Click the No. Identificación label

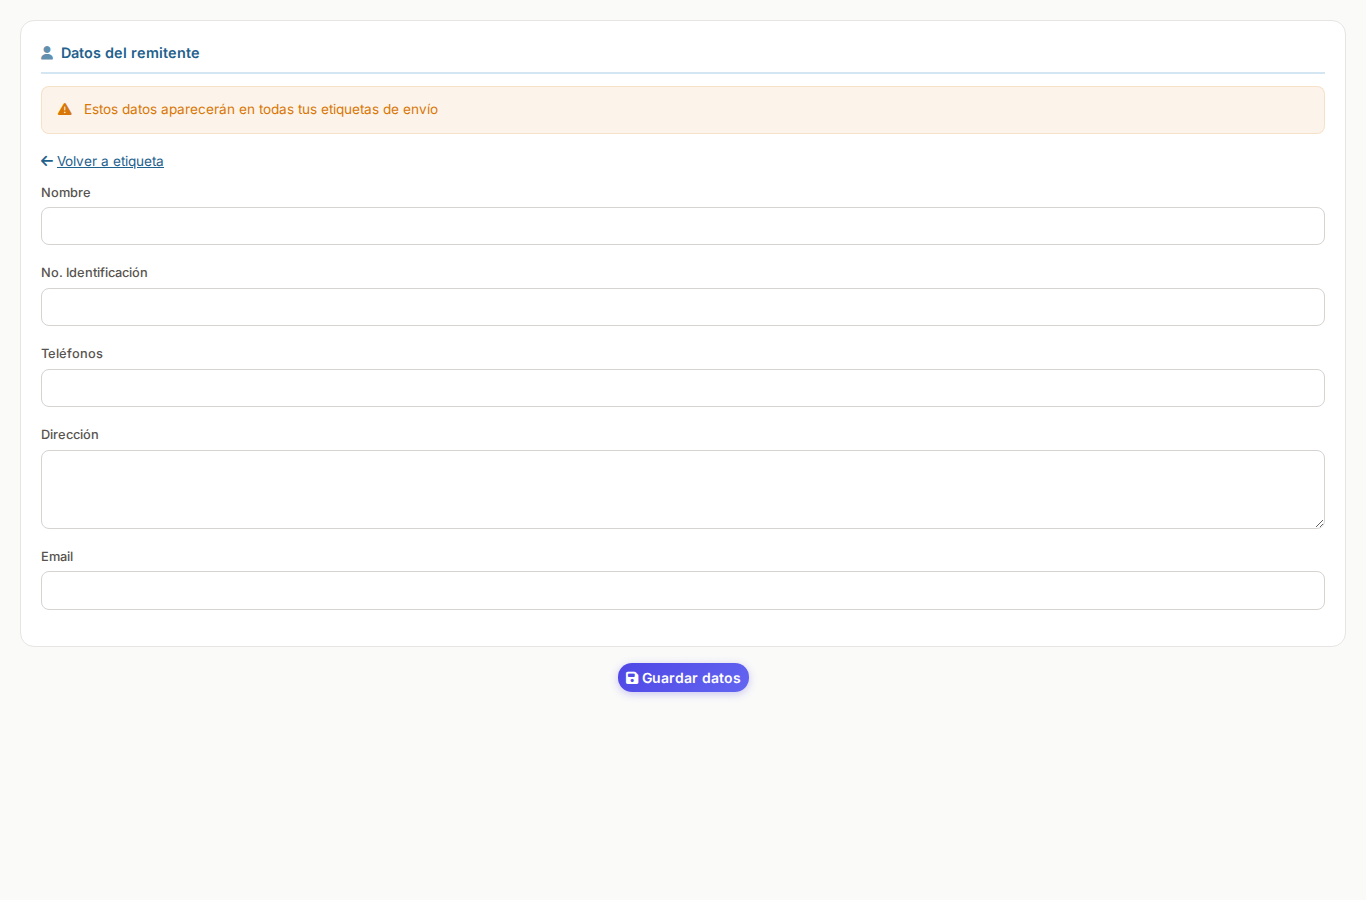pos(94,273)
